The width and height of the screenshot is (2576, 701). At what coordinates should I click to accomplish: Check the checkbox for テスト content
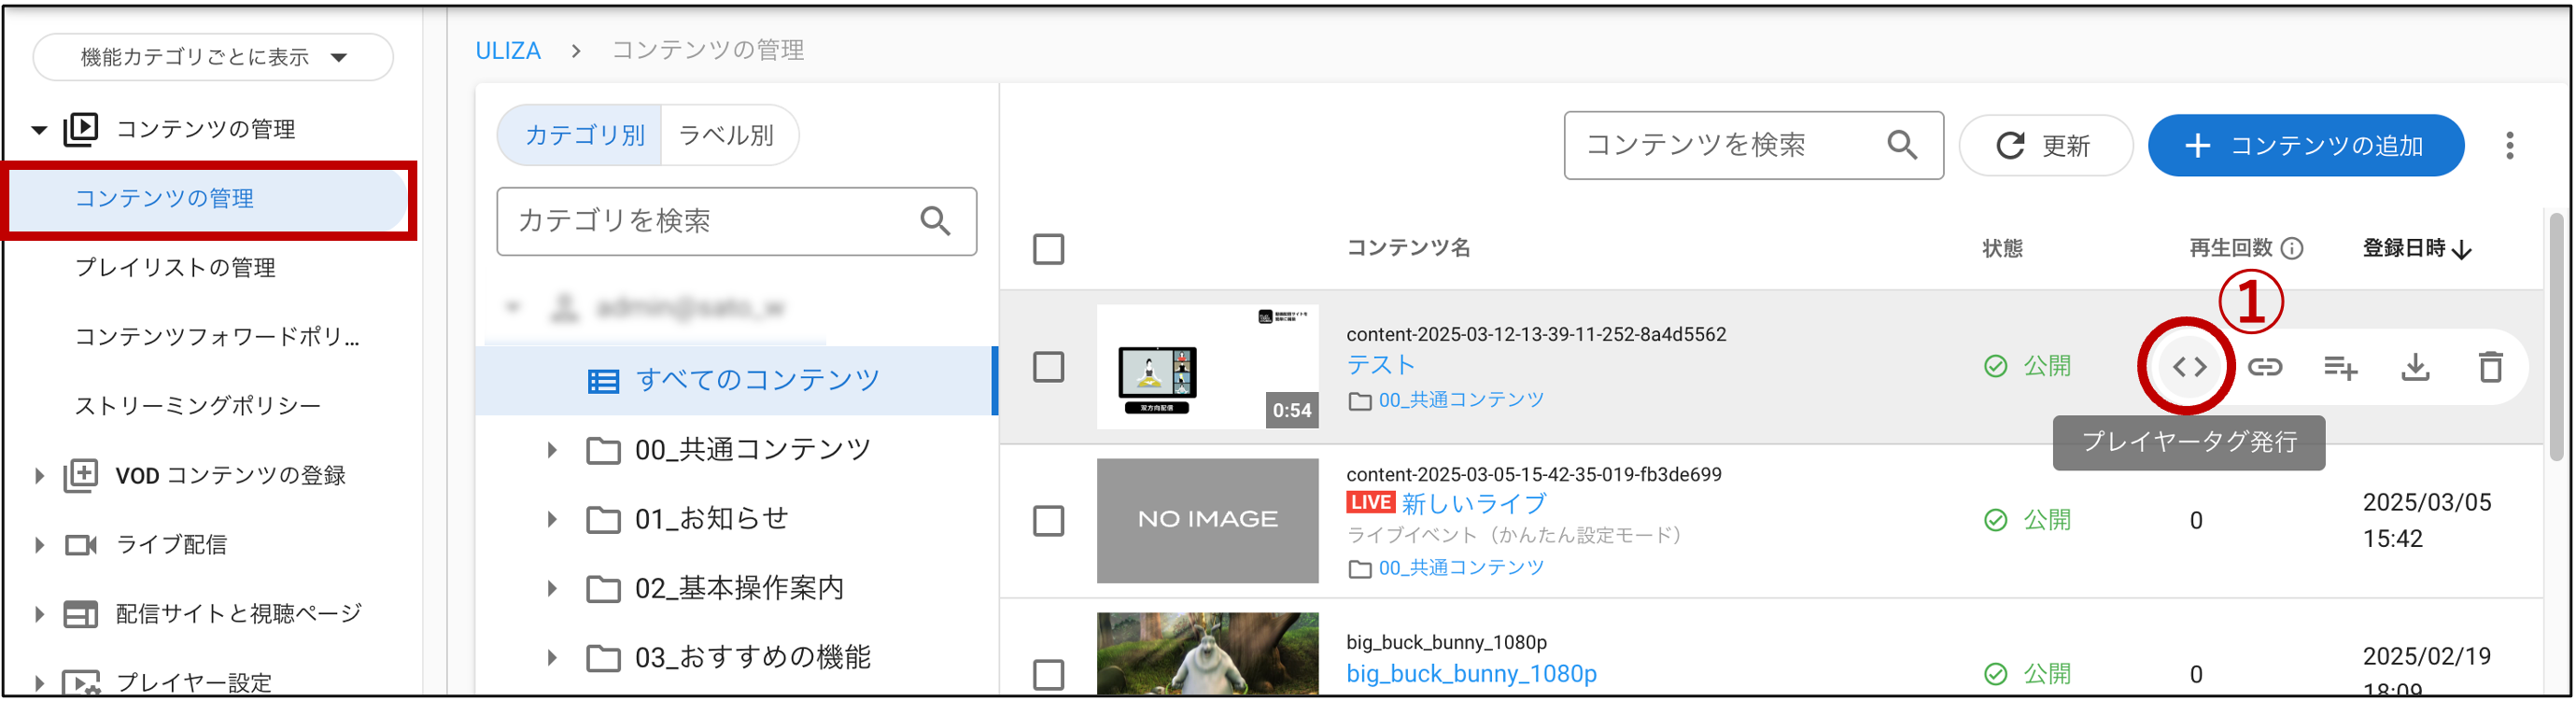pyautogui.click(x=1048, y=367)
